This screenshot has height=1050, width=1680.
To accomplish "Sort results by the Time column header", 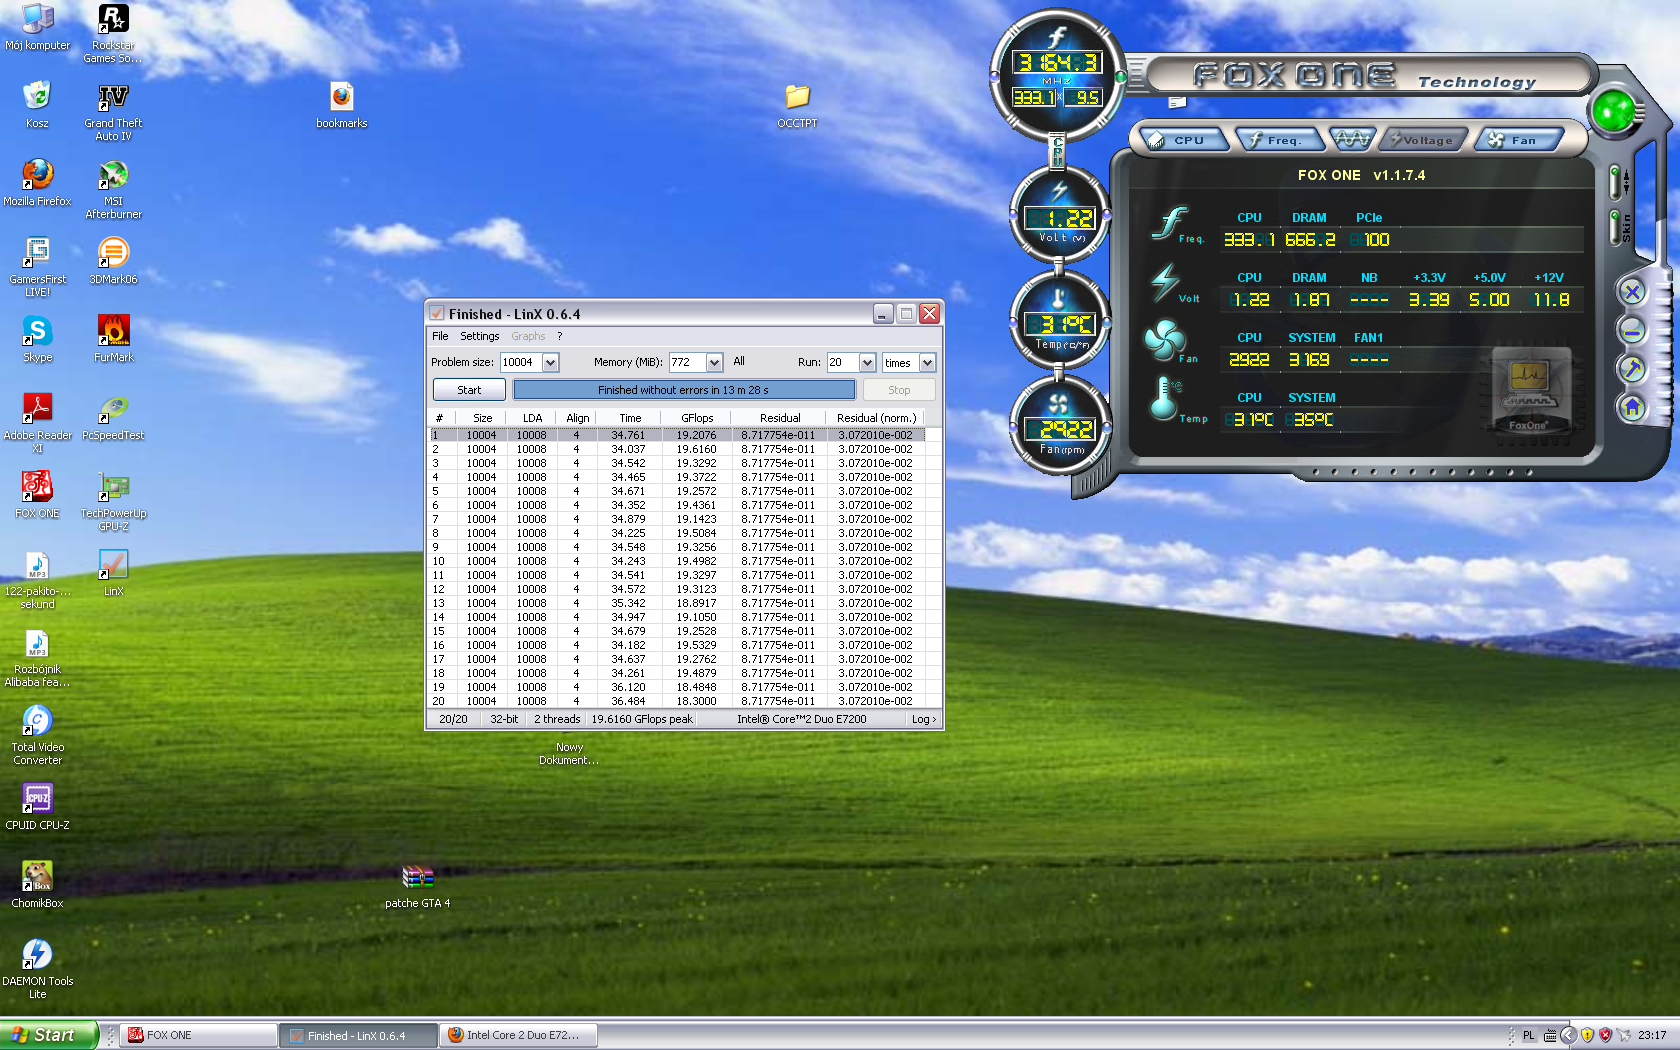I will click(x=630, y=418).
